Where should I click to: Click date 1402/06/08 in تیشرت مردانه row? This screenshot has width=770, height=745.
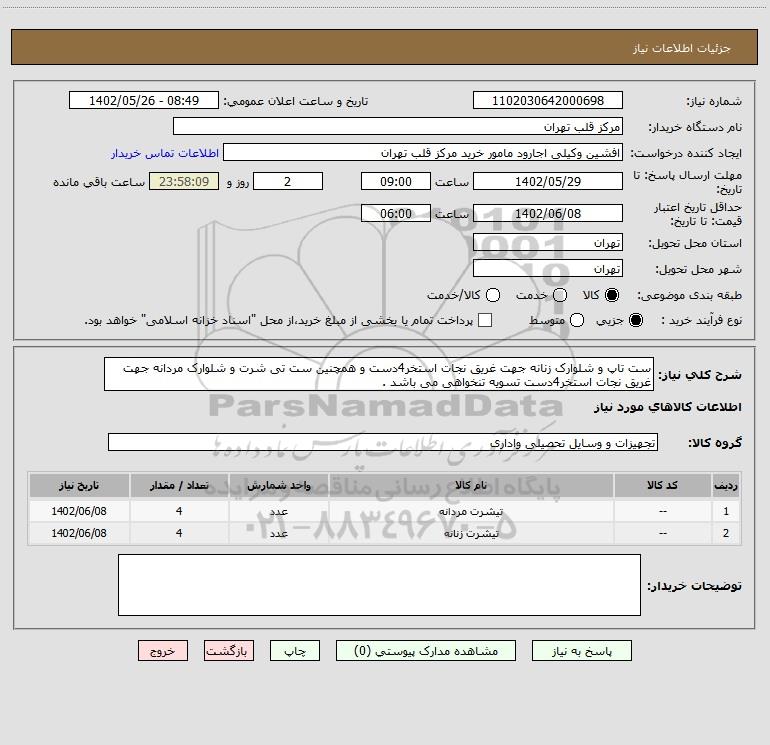[x=79, y=511]
